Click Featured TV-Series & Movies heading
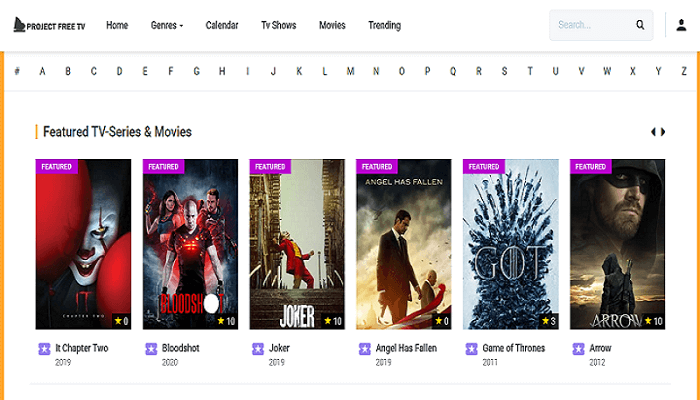This screenshot has width=700, height=400. tap(117, 132)
